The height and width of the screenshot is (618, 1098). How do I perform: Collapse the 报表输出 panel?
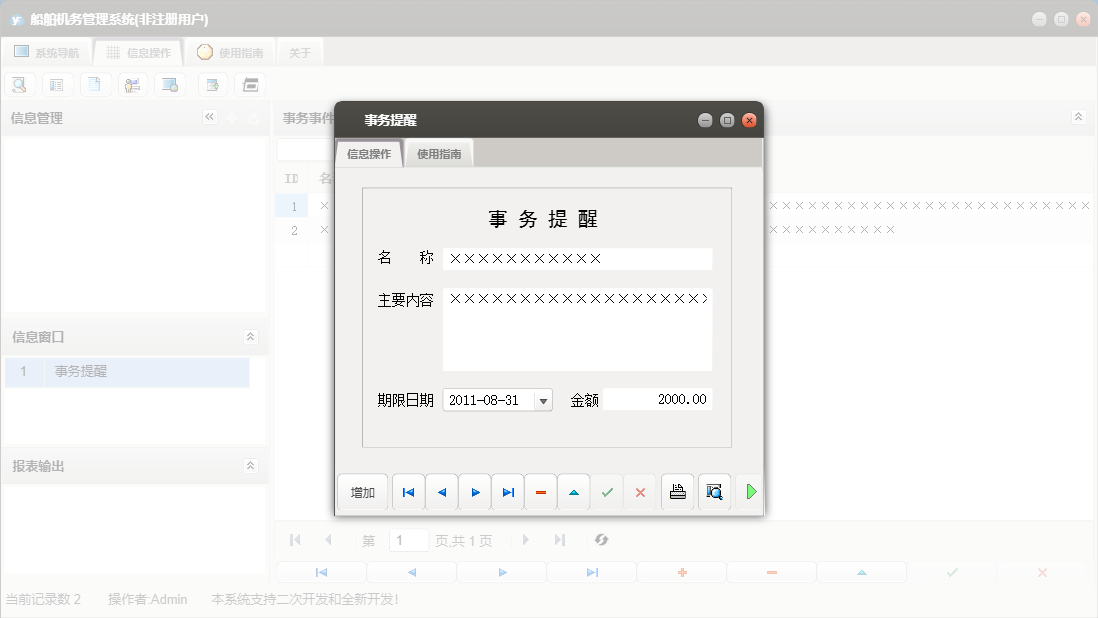click(x=251, y=465)
